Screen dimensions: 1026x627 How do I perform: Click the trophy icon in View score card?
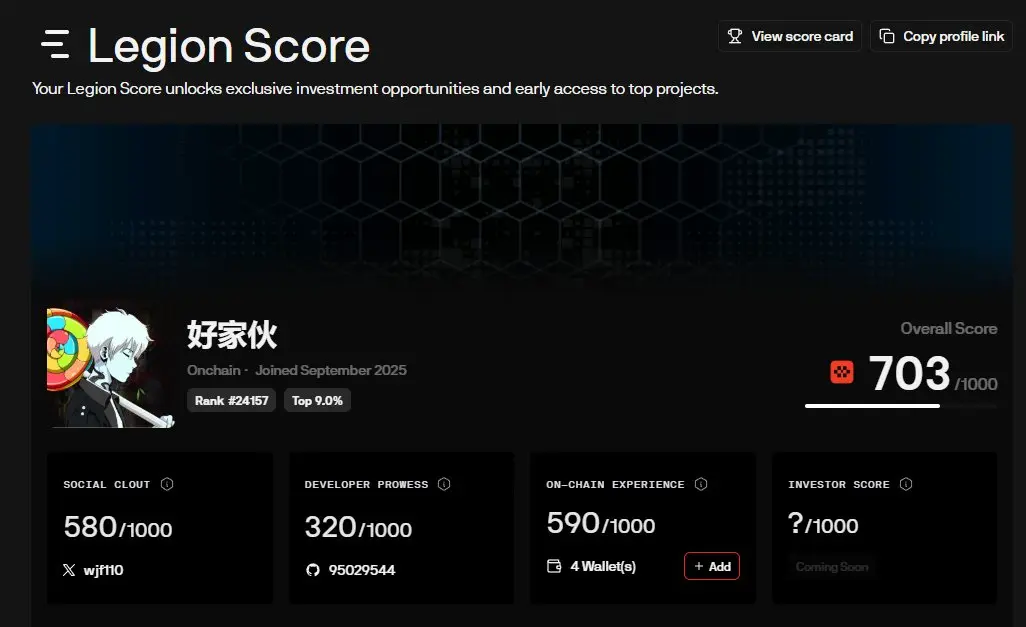coord(735,36)
